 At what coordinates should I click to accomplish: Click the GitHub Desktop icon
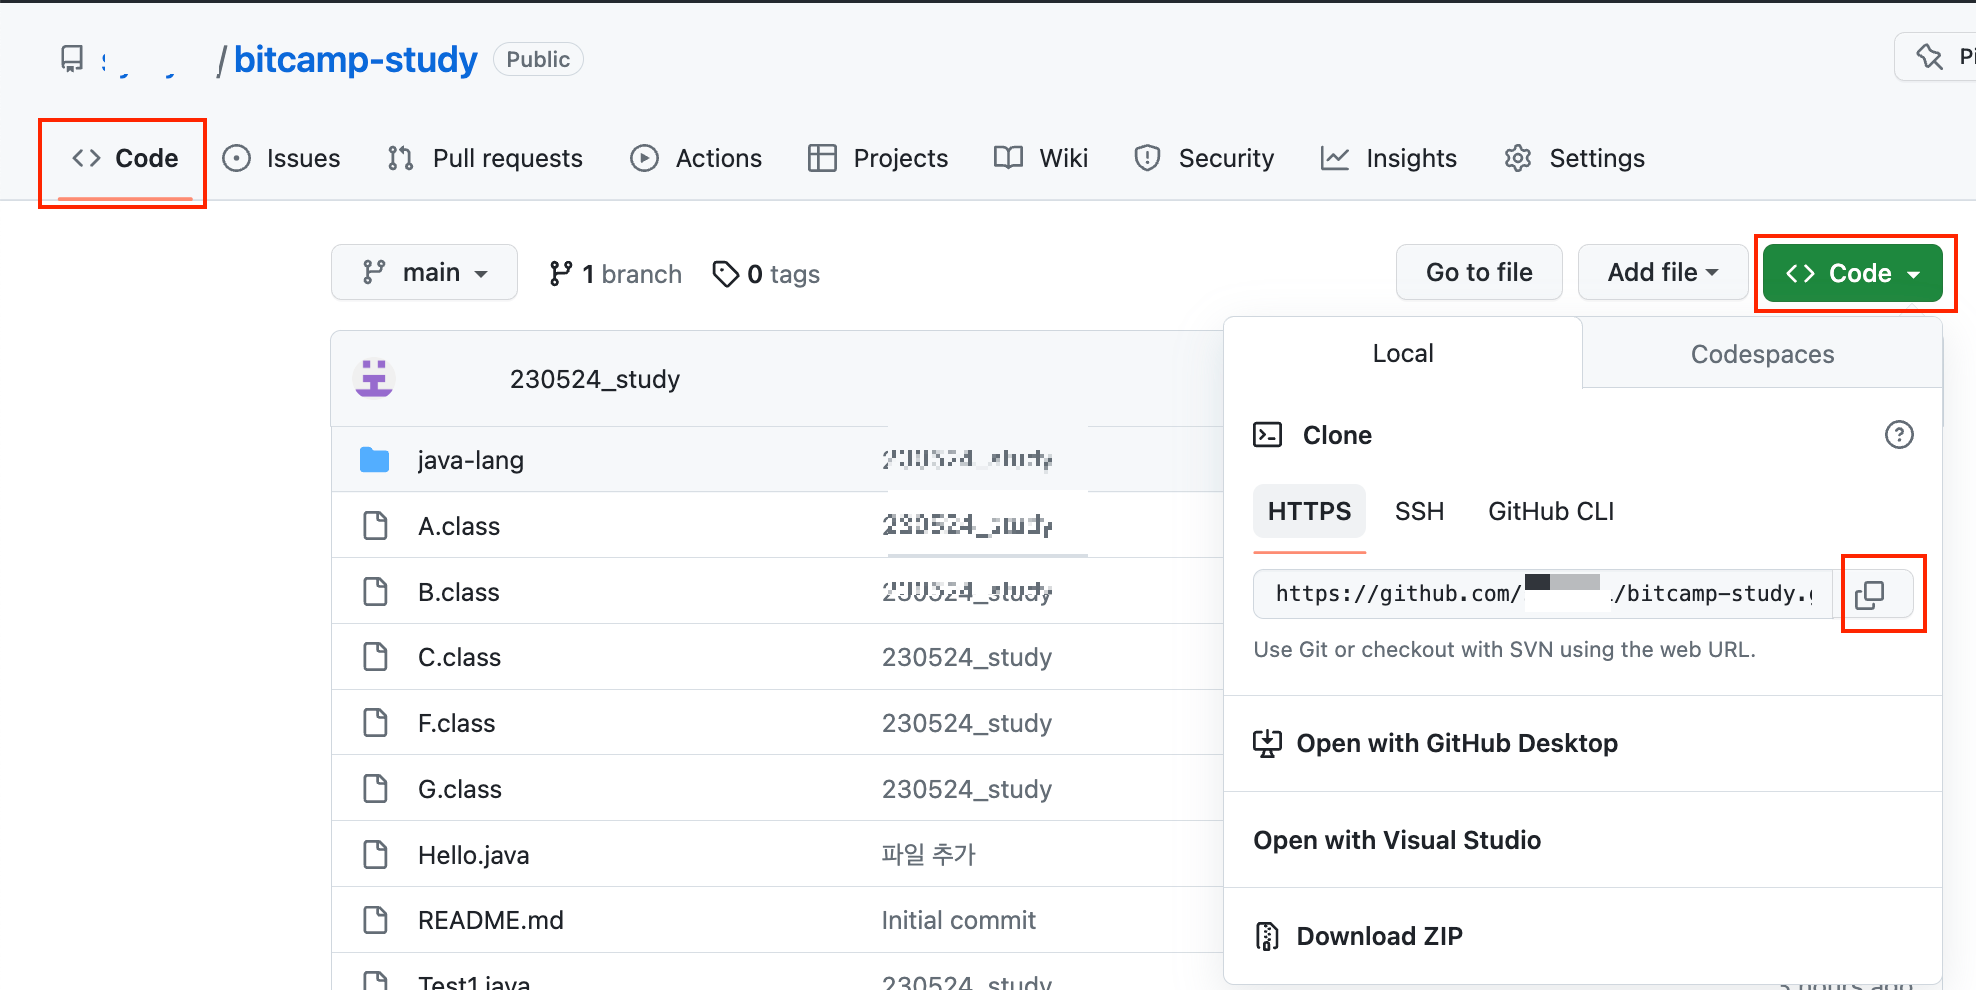click(x=1267, y=743)
